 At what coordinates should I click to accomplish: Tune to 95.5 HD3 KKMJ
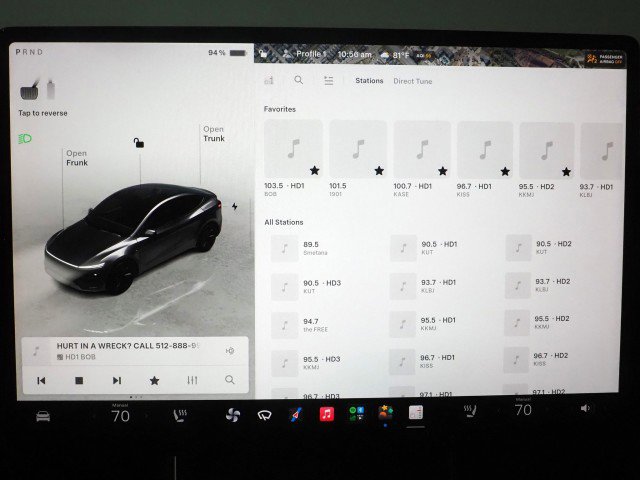point(307,362)
